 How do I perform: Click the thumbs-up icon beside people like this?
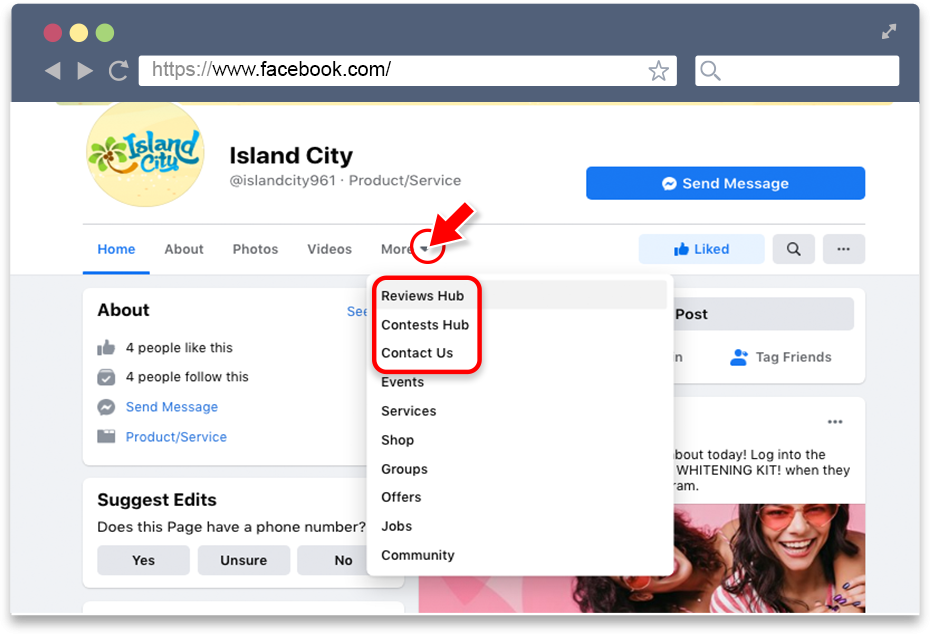106,348
